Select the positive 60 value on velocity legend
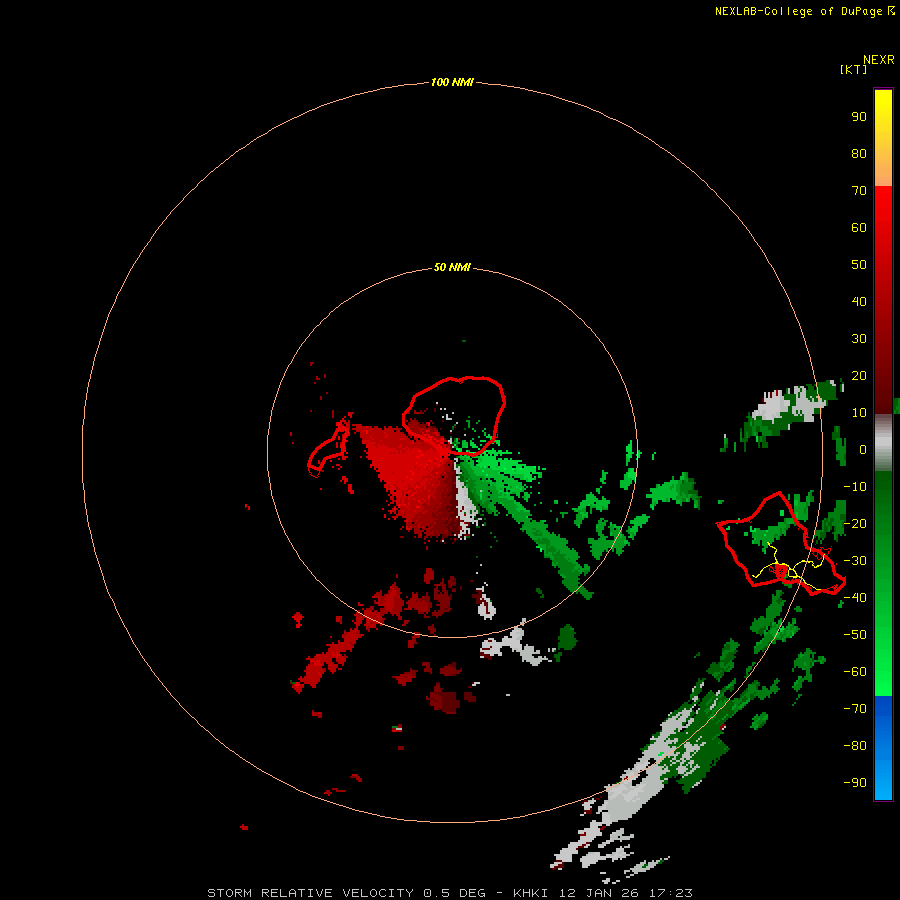 pyautogui.click(x=859, y=227)
